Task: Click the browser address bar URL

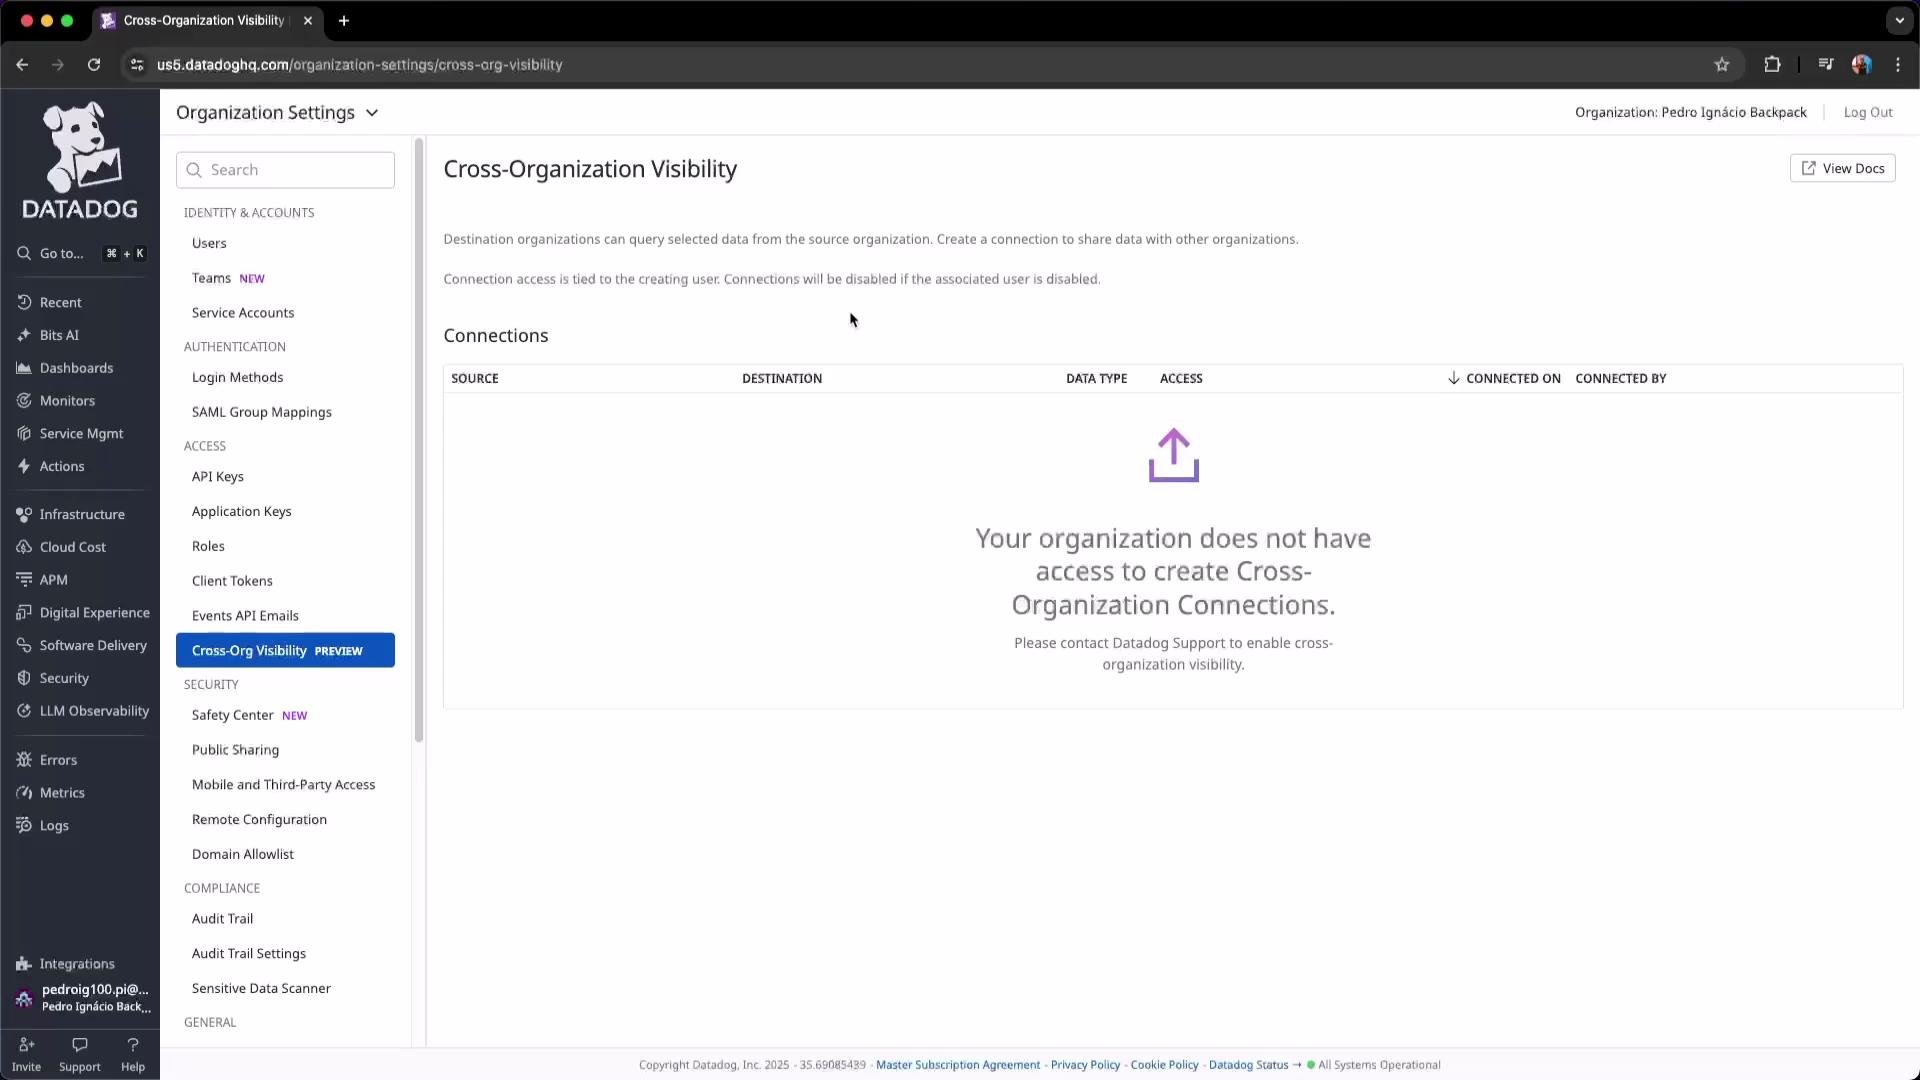Action: [x=360, y=64]
